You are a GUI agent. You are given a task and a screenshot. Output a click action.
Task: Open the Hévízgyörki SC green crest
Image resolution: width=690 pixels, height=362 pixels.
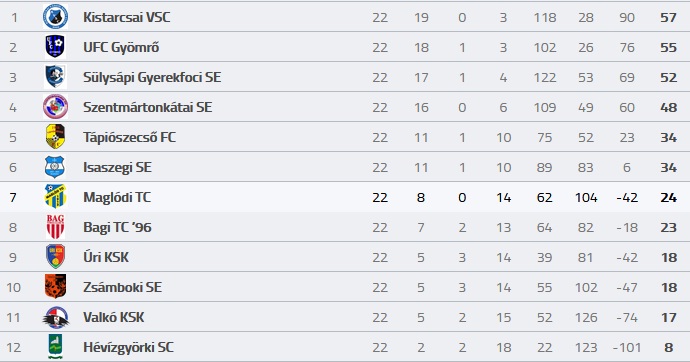point(55,347)
